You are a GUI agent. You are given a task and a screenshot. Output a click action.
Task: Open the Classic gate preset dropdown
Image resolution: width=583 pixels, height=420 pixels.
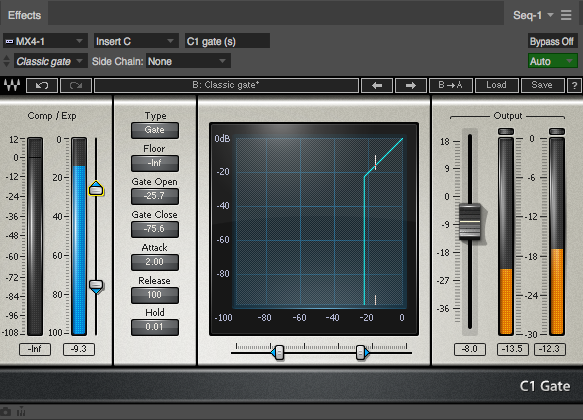[50, 61]
